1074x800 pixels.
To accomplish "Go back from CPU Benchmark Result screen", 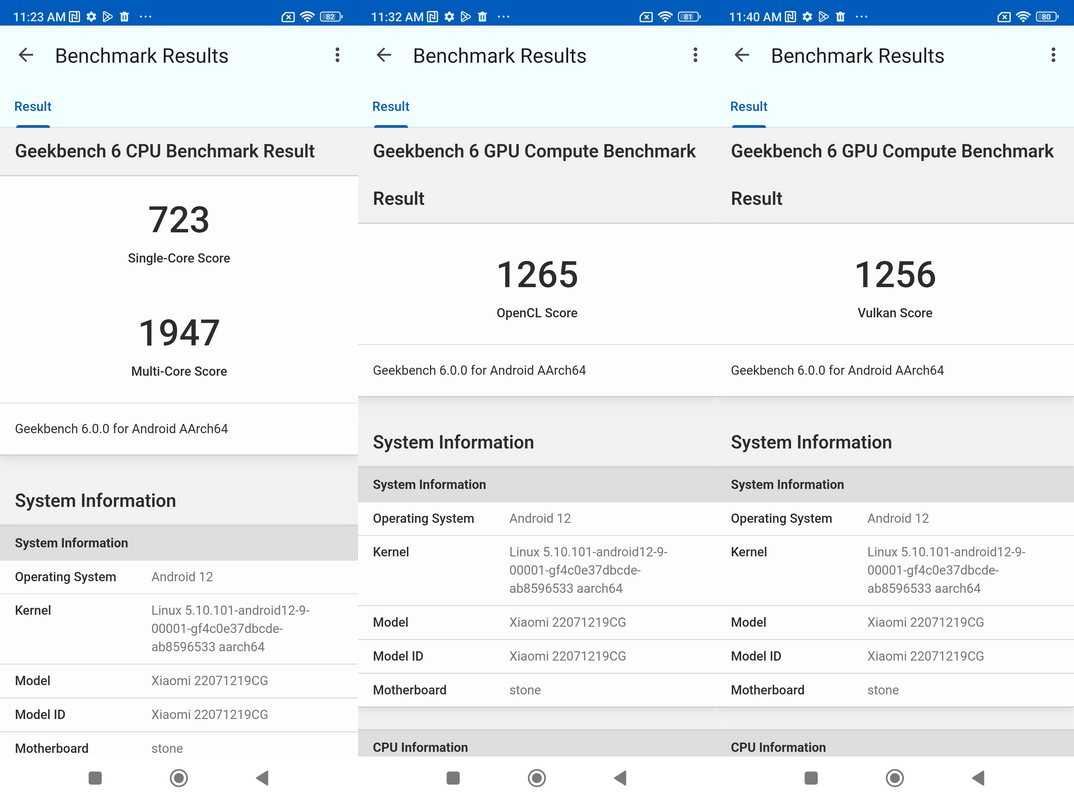I will pos(26,55).
